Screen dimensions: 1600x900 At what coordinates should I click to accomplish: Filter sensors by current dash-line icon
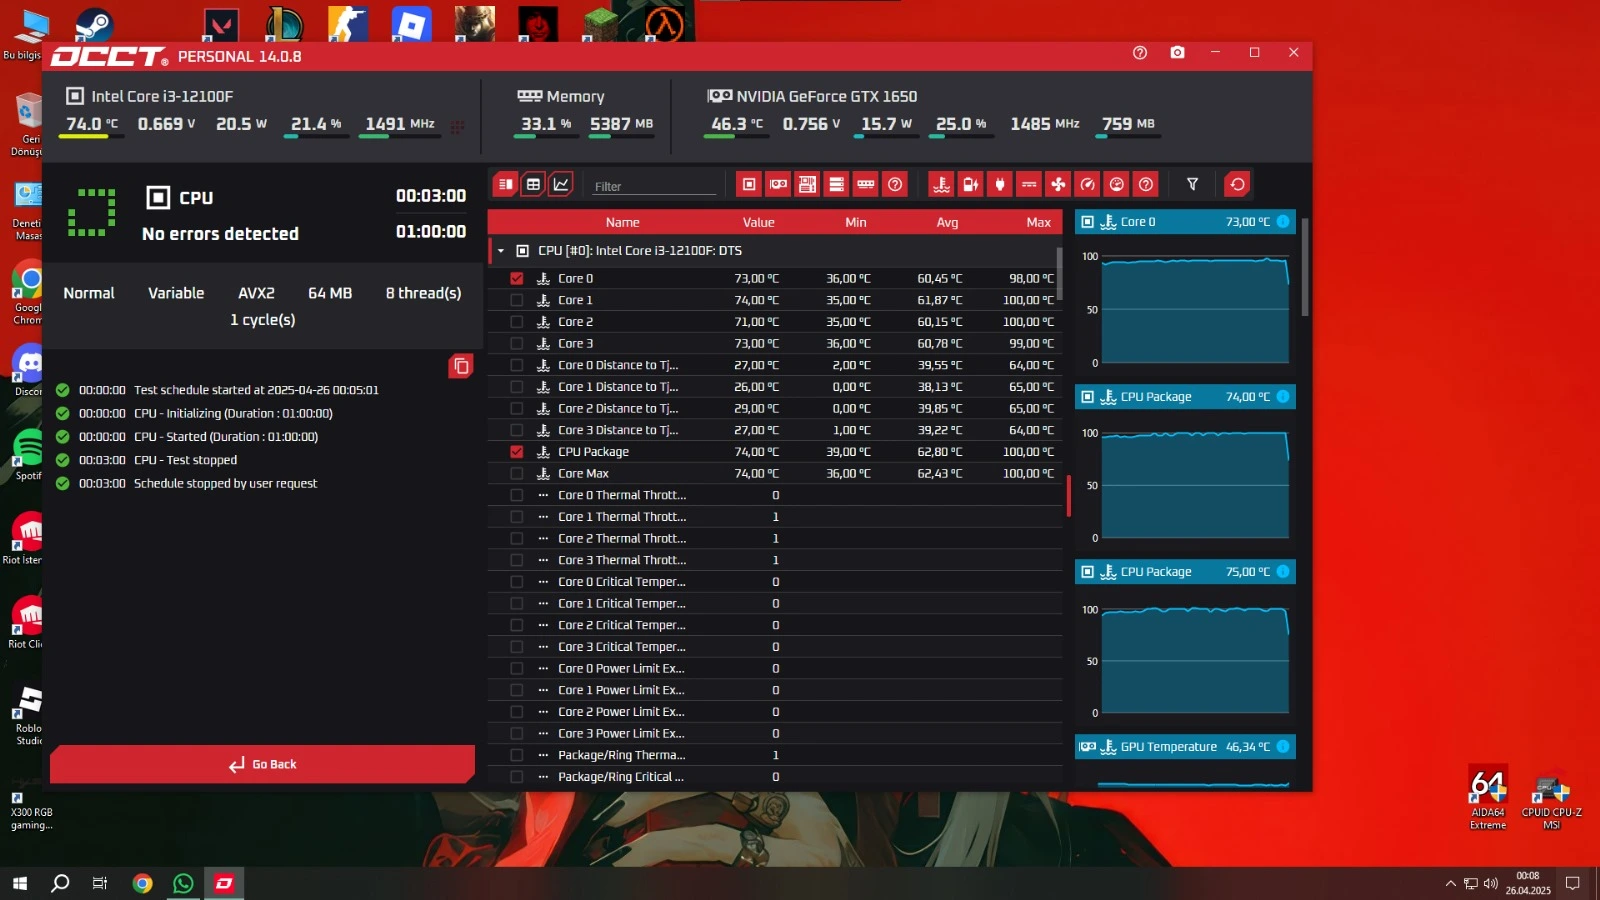pos(1029,184)
